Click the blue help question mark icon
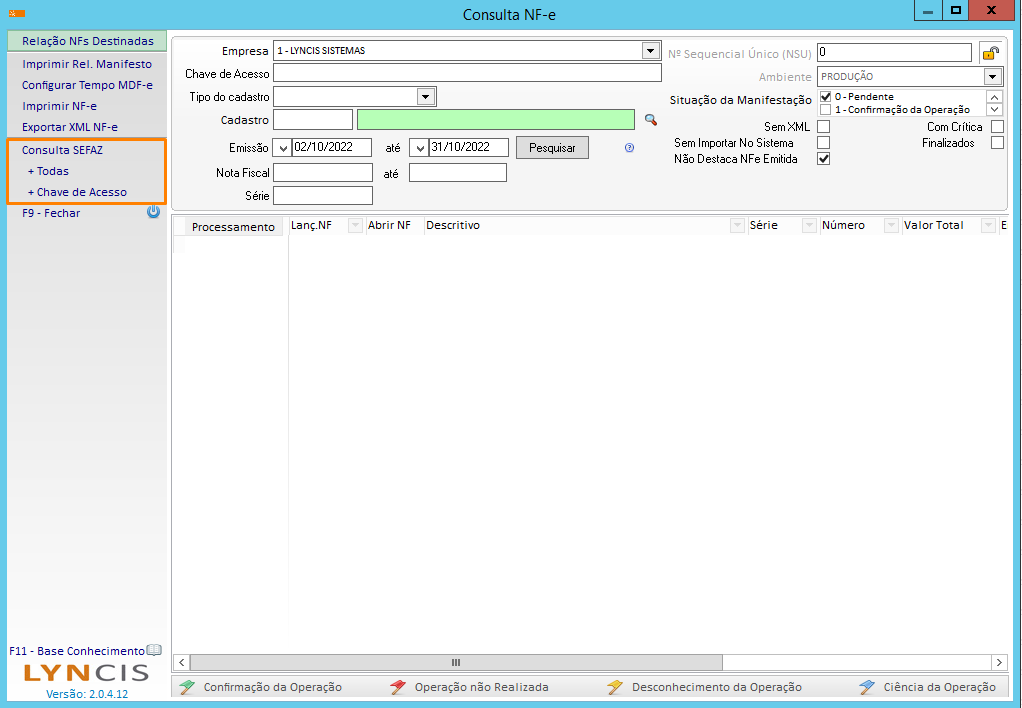 click(630, 148)
